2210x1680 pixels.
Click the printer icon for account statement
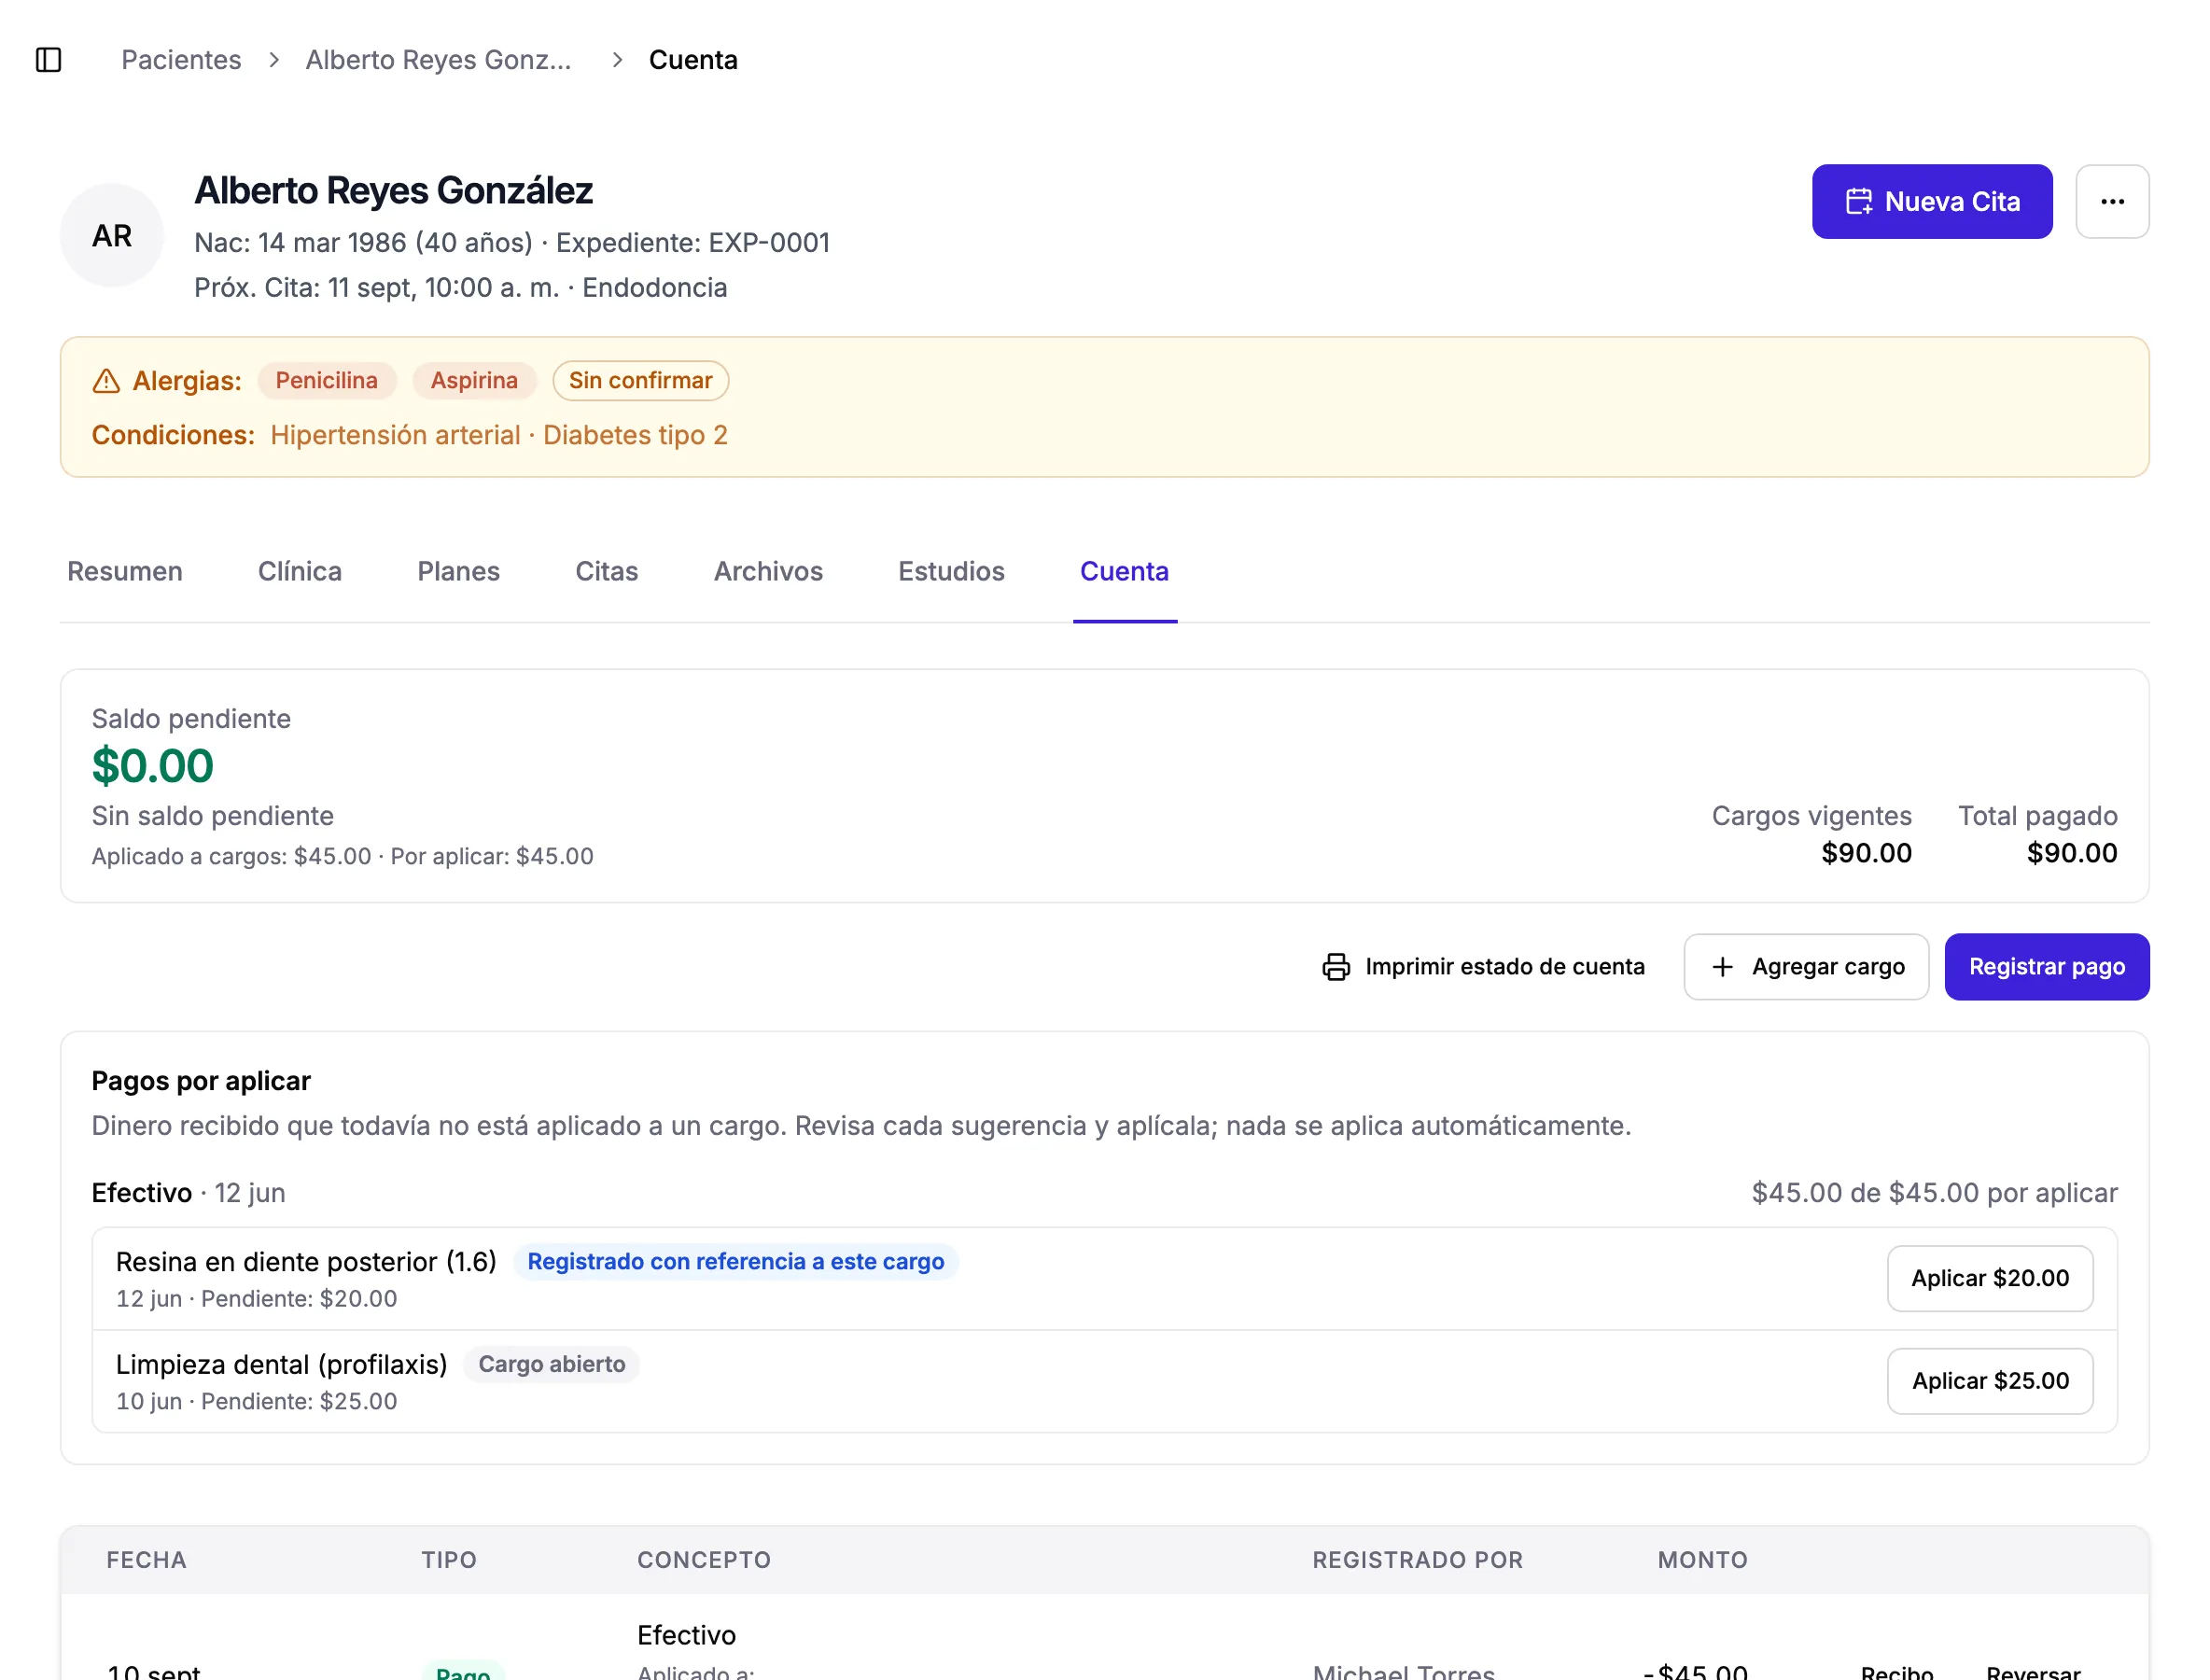1335,967
